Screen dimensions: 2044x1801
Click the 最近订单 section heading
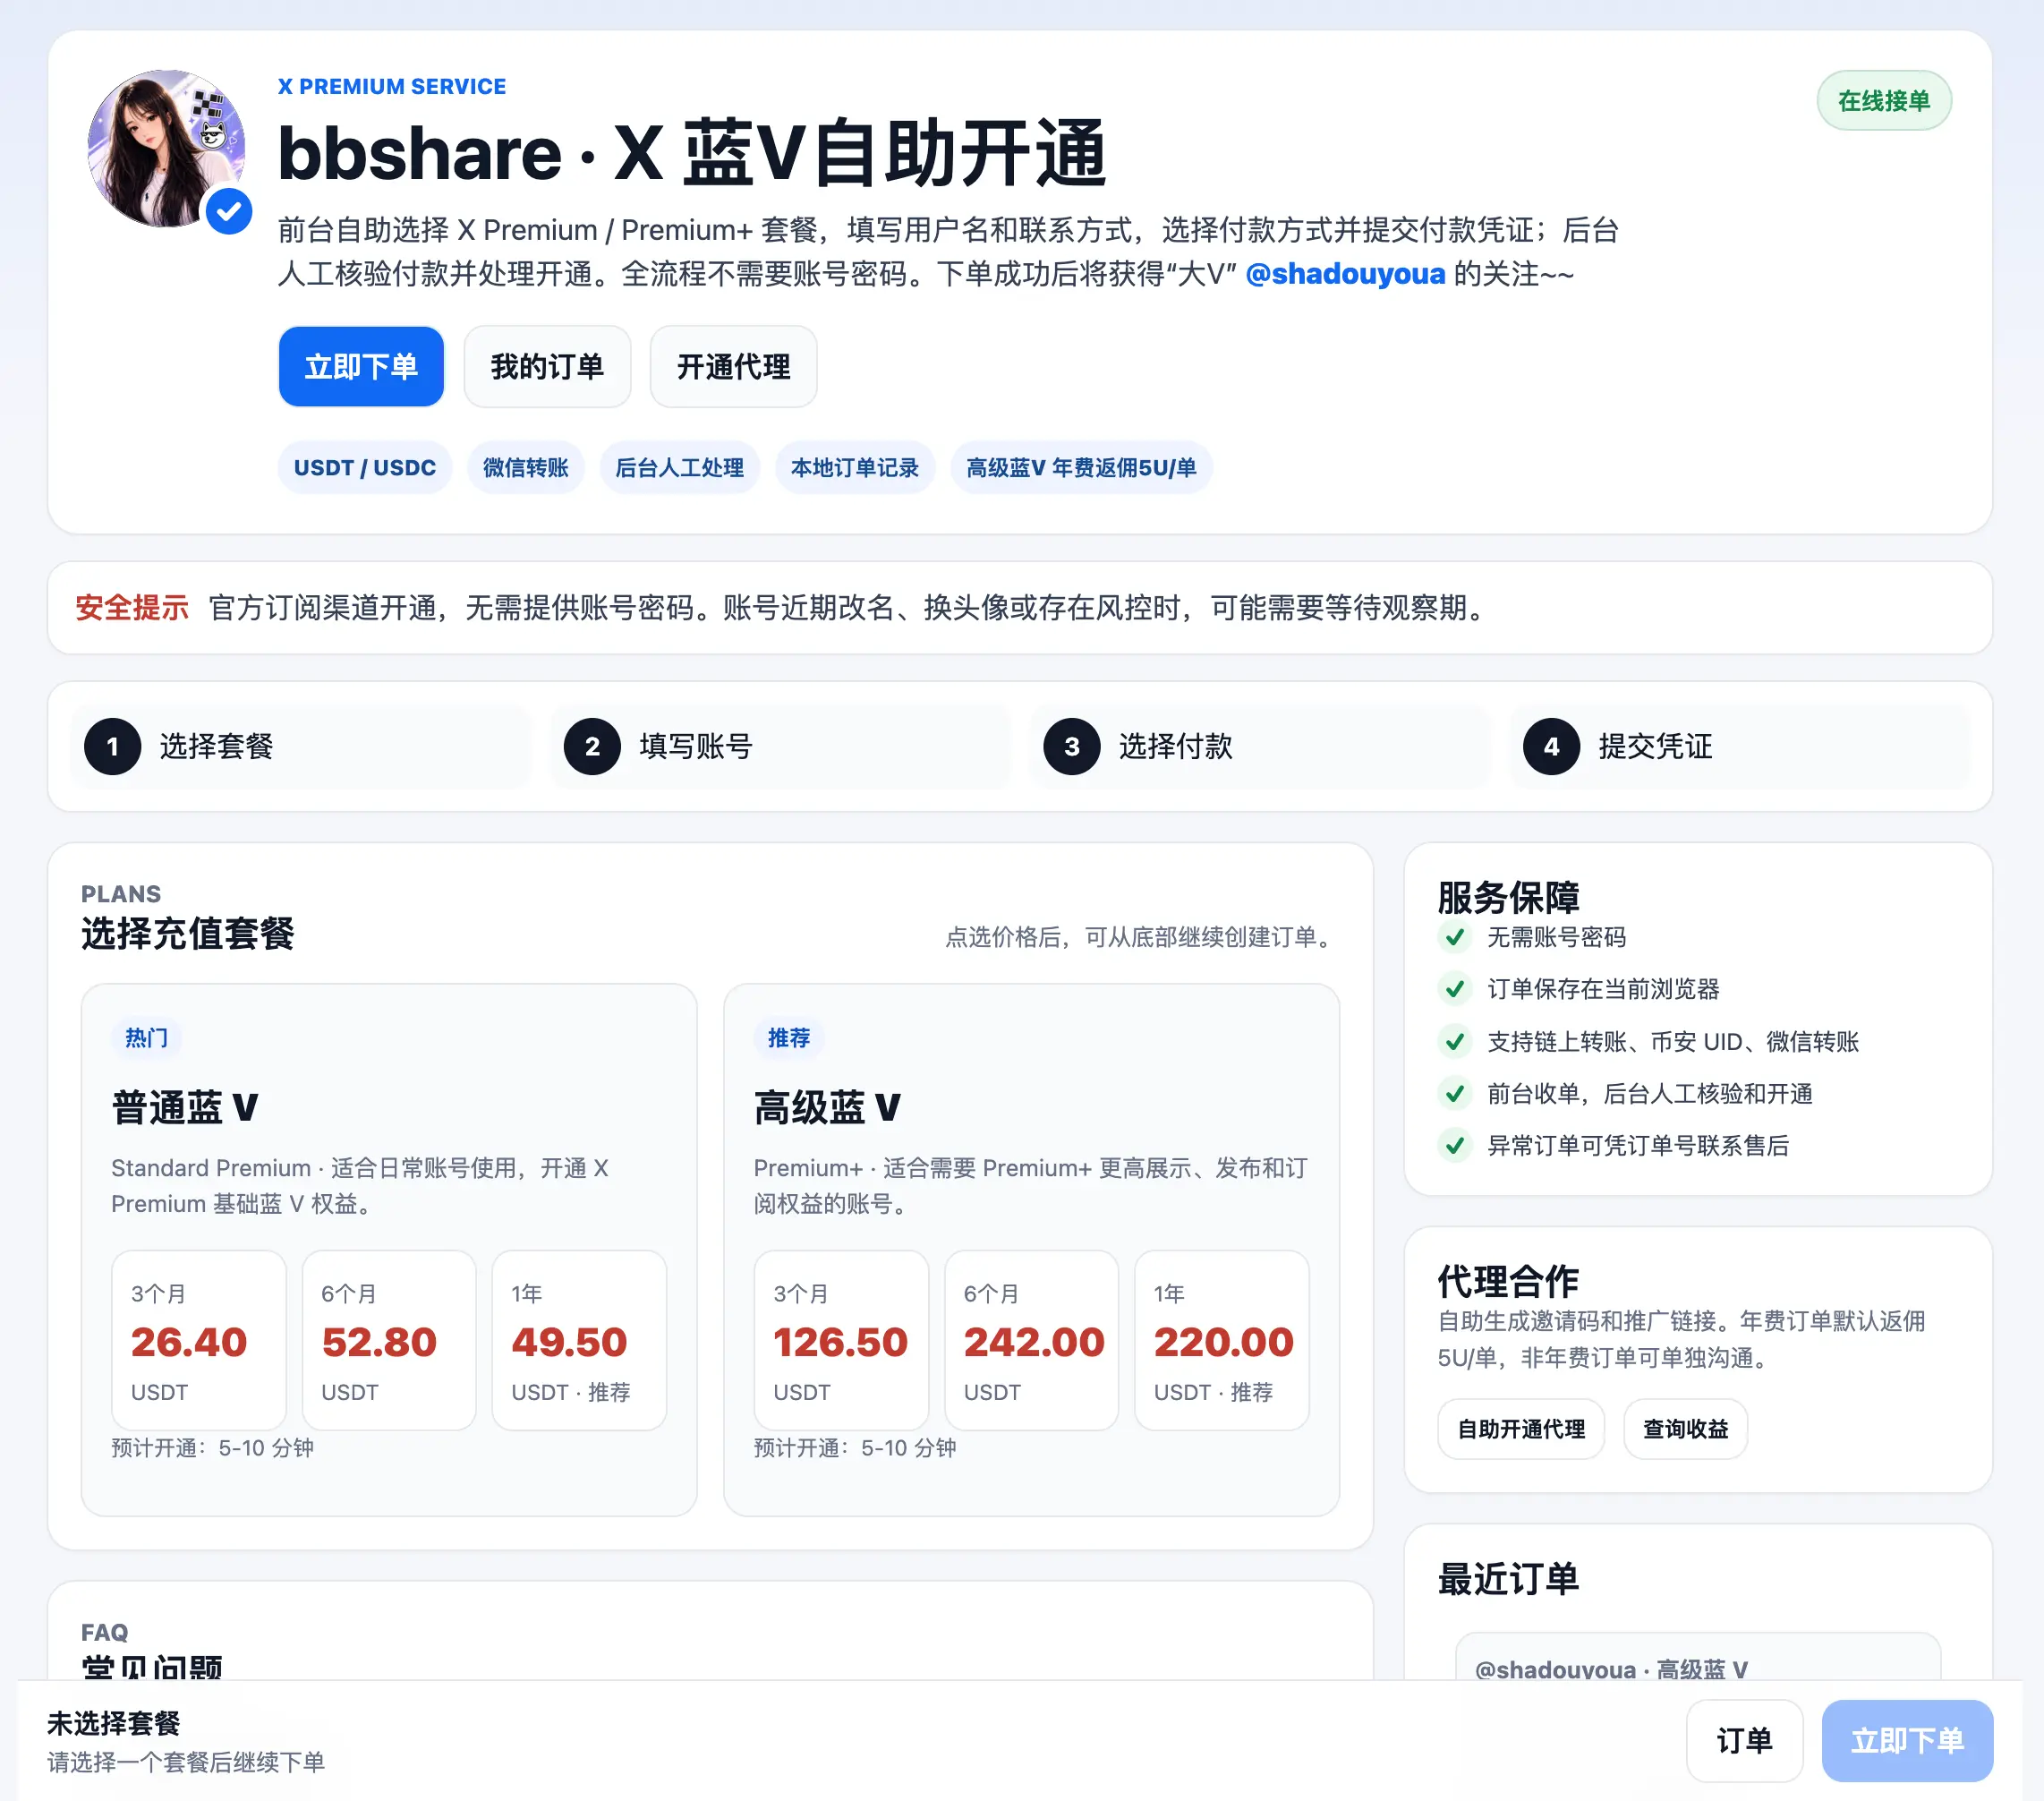click(1508, 1579)
